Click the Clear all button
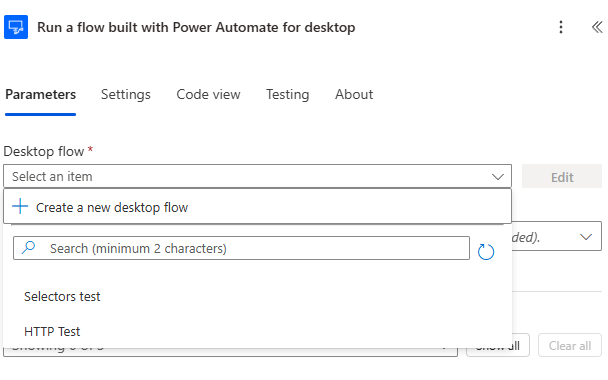 click(x=570, y=345)
